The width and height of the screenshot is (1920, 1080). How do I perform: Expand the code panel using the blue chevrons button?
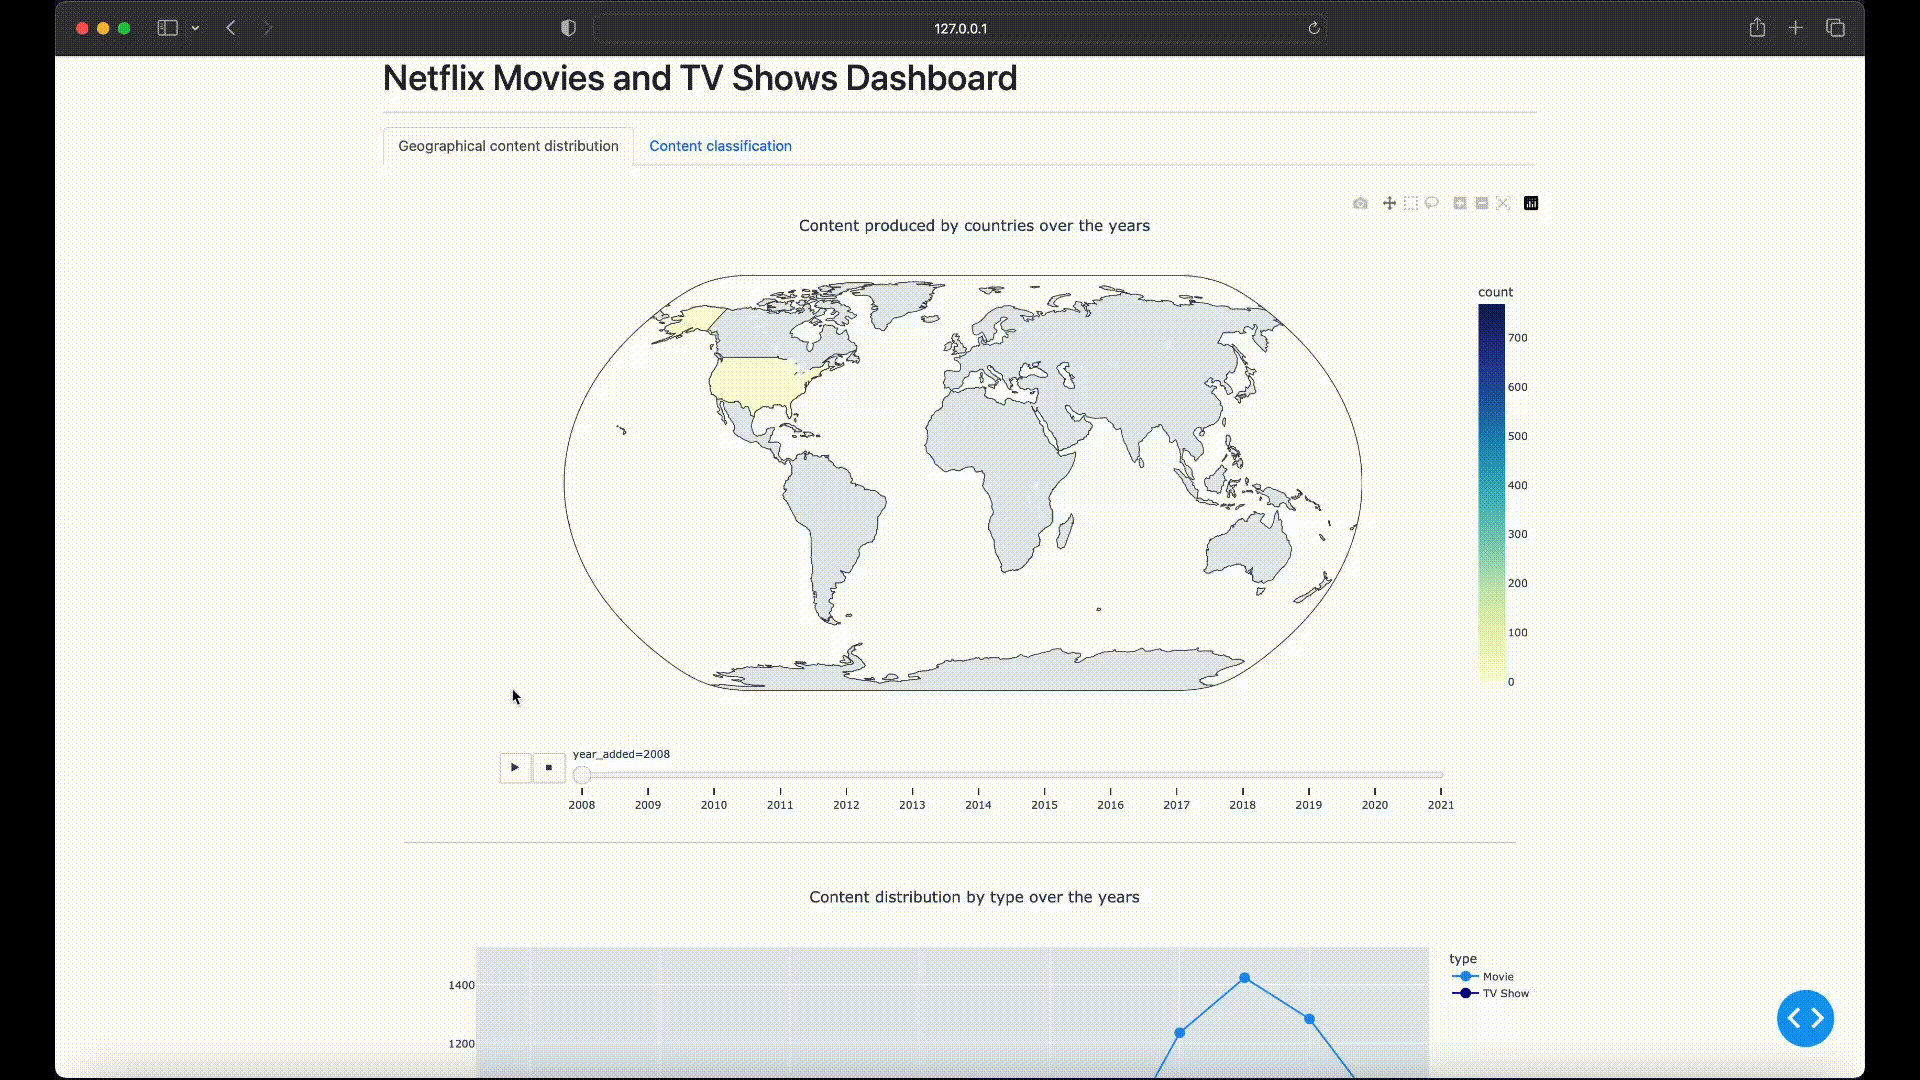(1806, 1018)
